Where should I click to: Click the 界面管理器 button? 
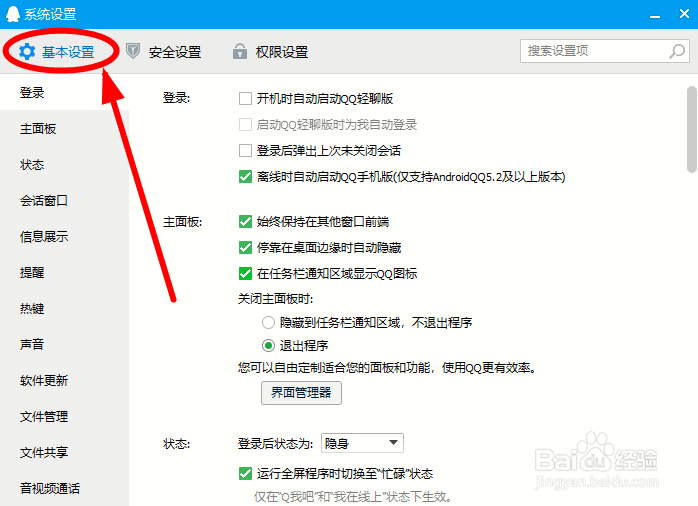(301, 393)
